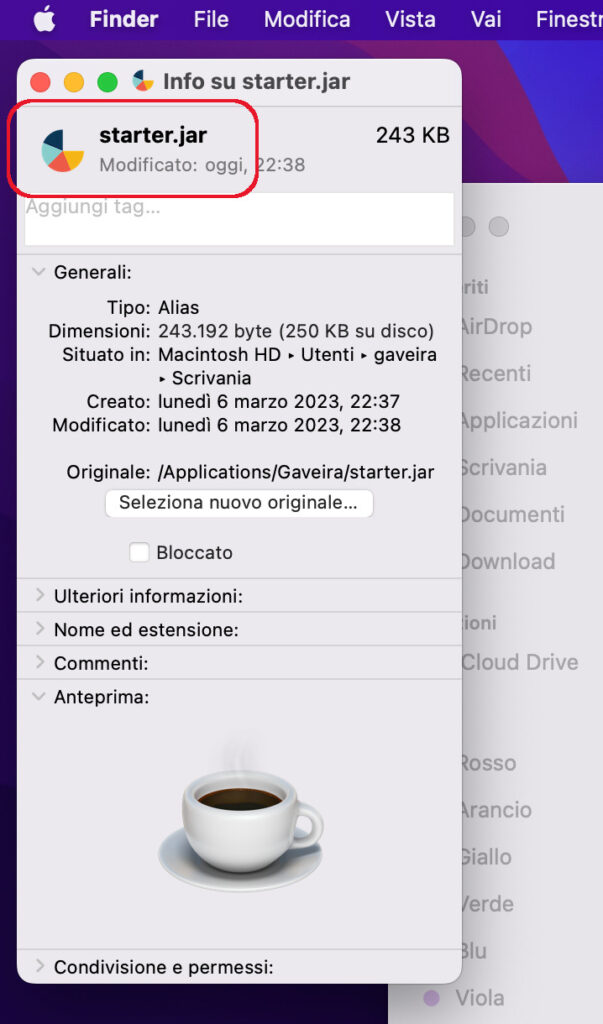Image resolution: width=603 pixels, height=1024 pixels.
Task: Close the Info su starter.jar window
Action: (x=41, y=82)
